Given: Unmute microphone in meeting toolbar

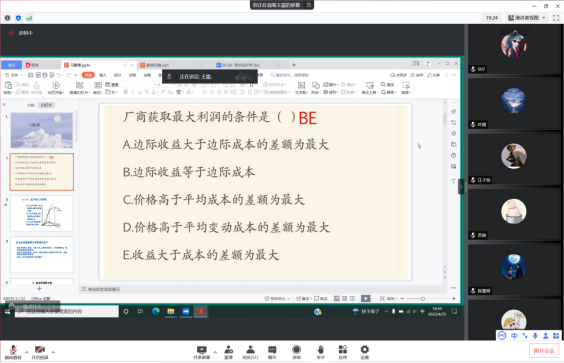Looking at the screenshot, I should (x=13, y=351).
